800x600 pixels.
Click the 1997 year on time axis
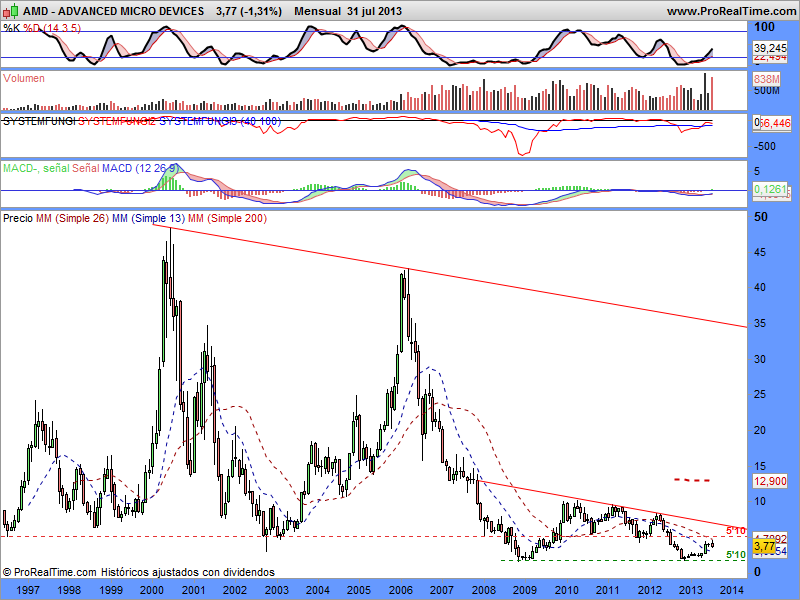coord(28,590)
